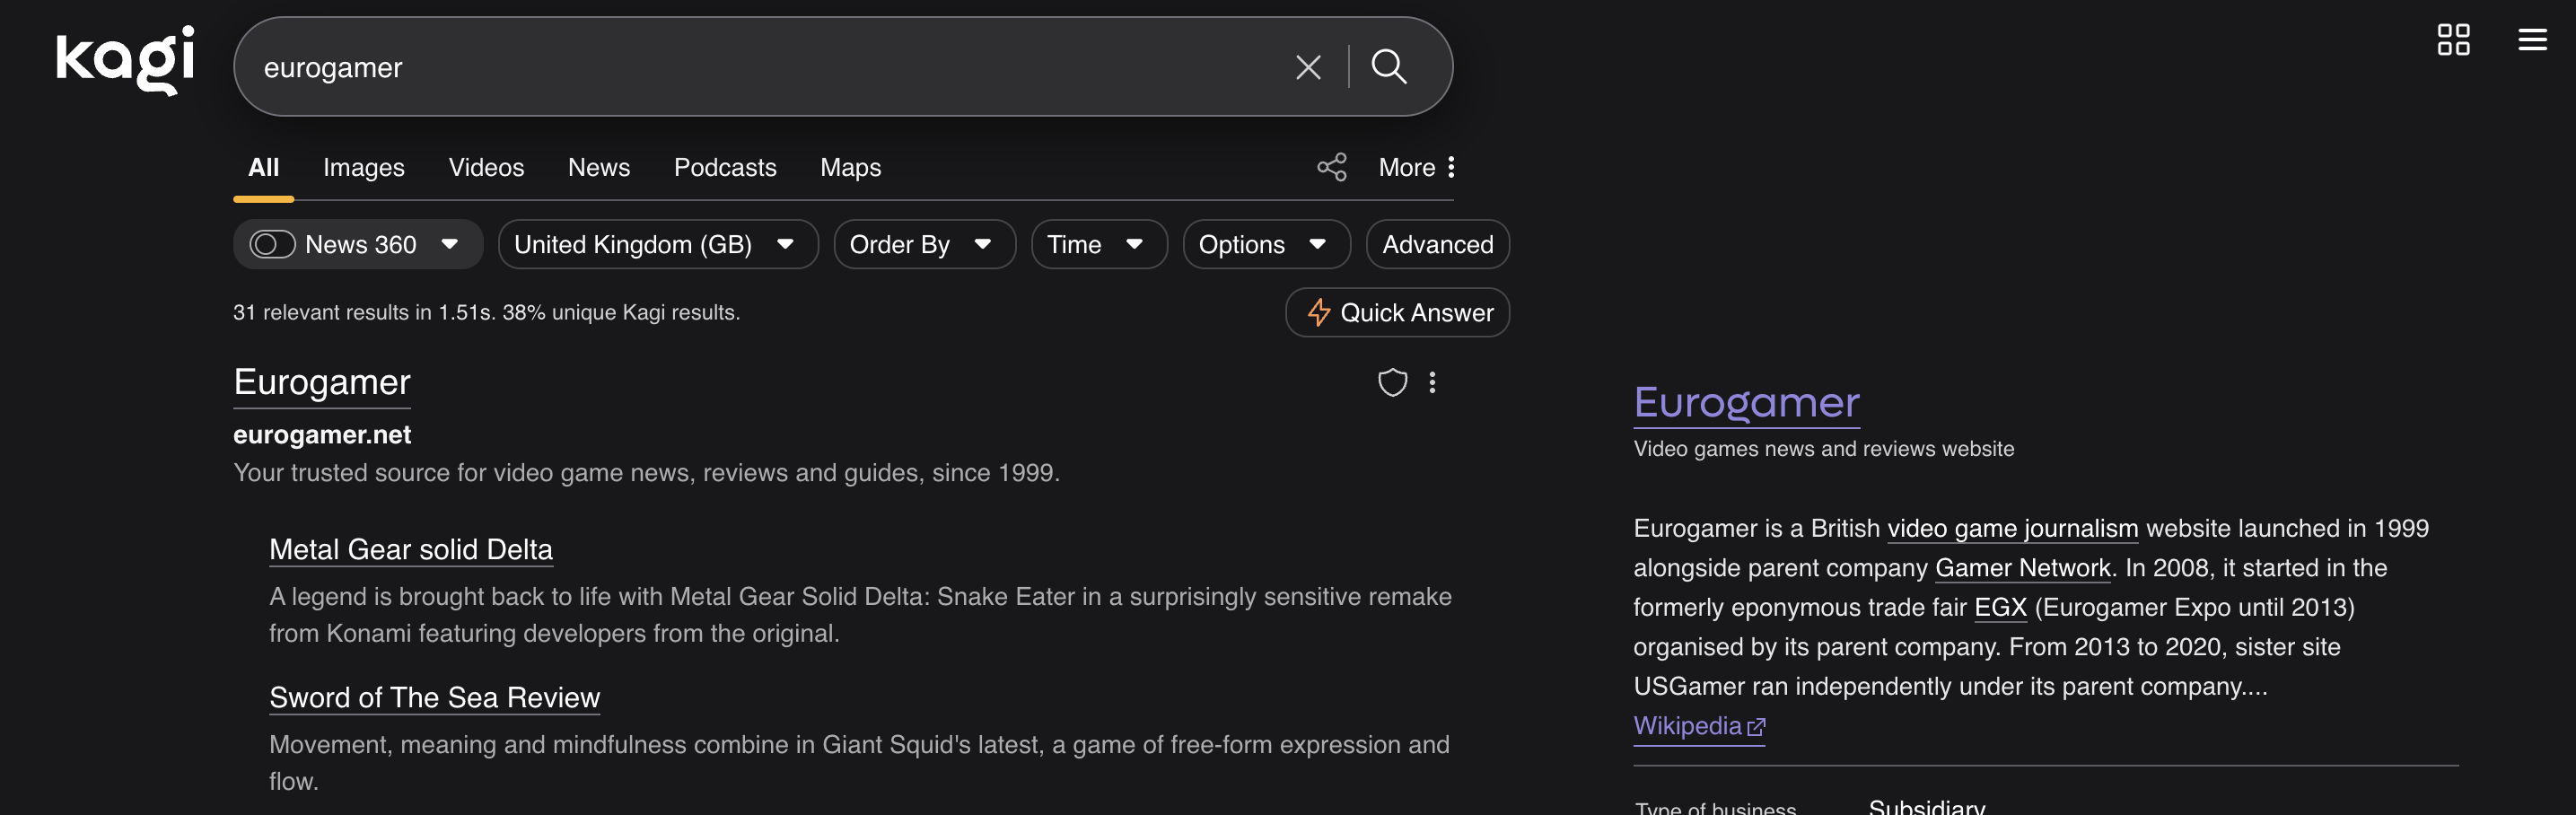Click the Advanced search button

[x=1437, y=244]
